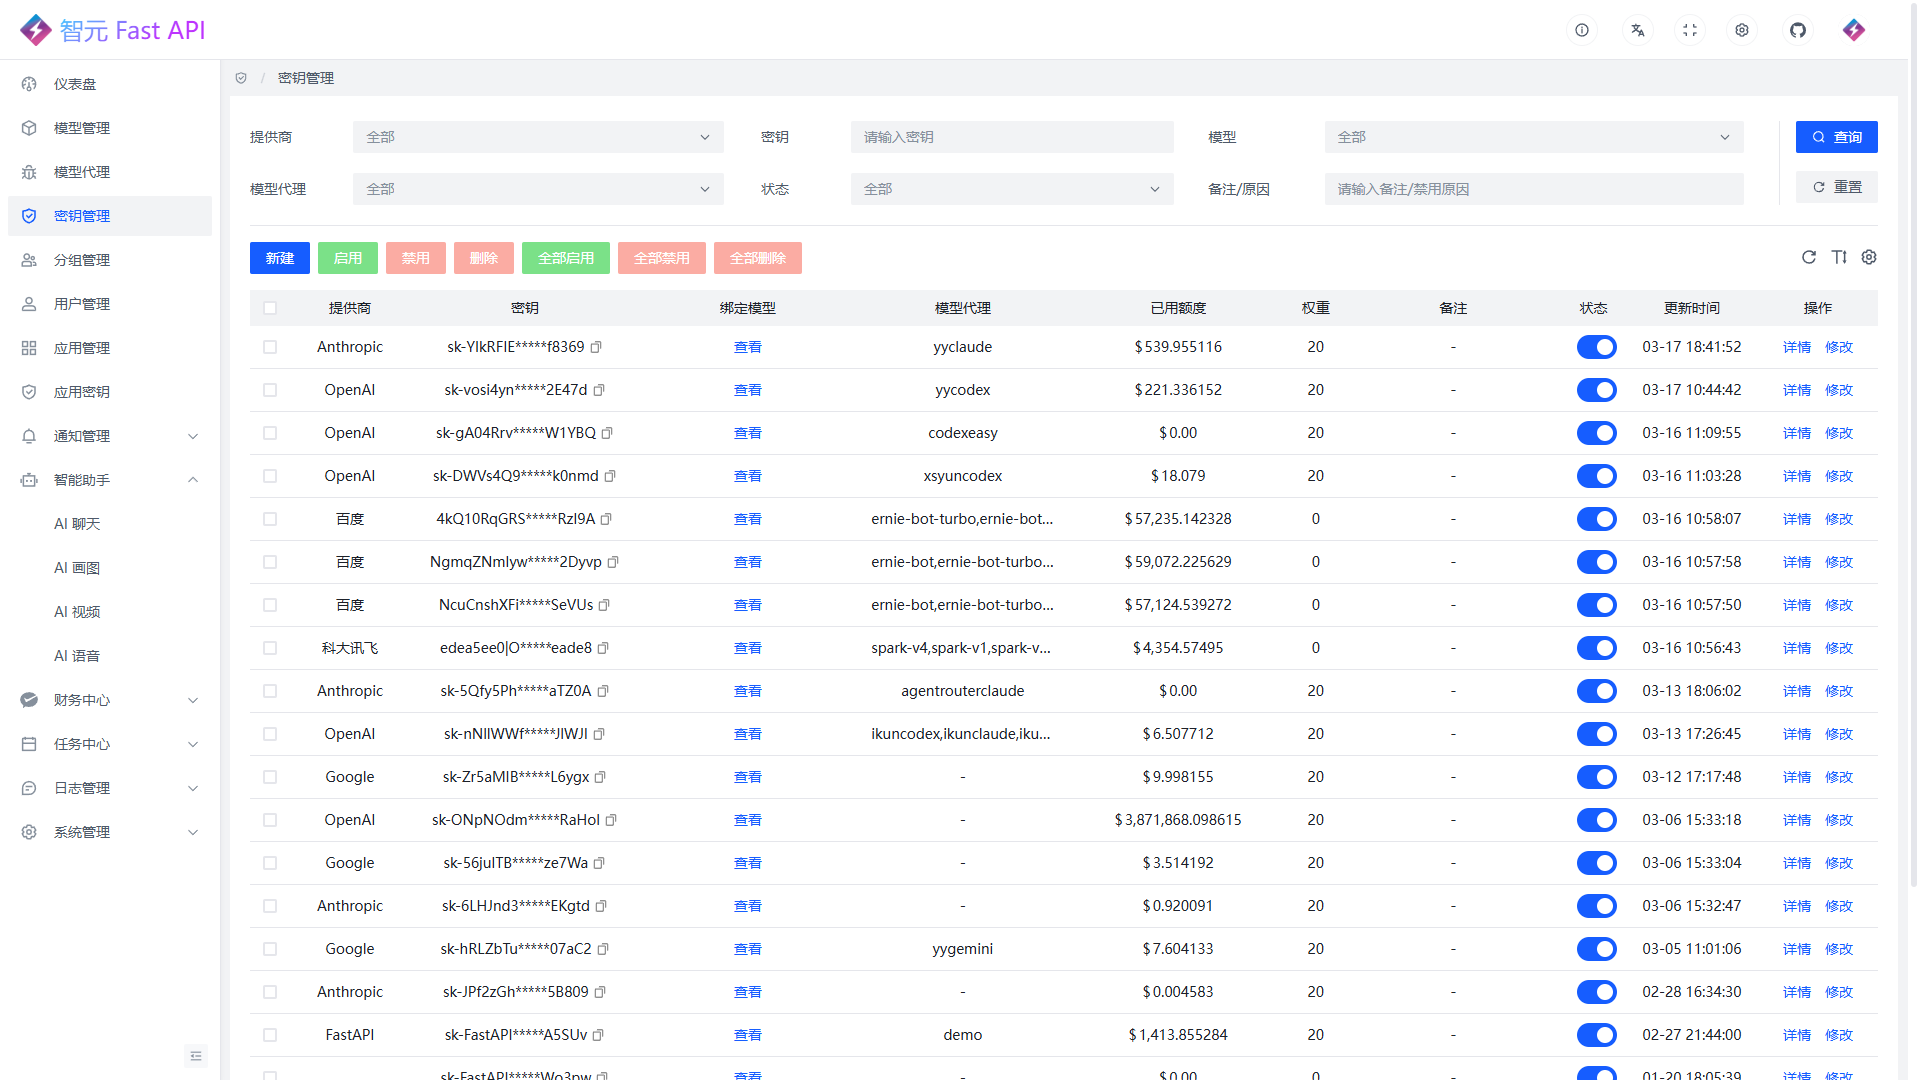Click into the 密钥 input field
This screenshot has width=1920, height=1080.
(x=1011, y=137)
